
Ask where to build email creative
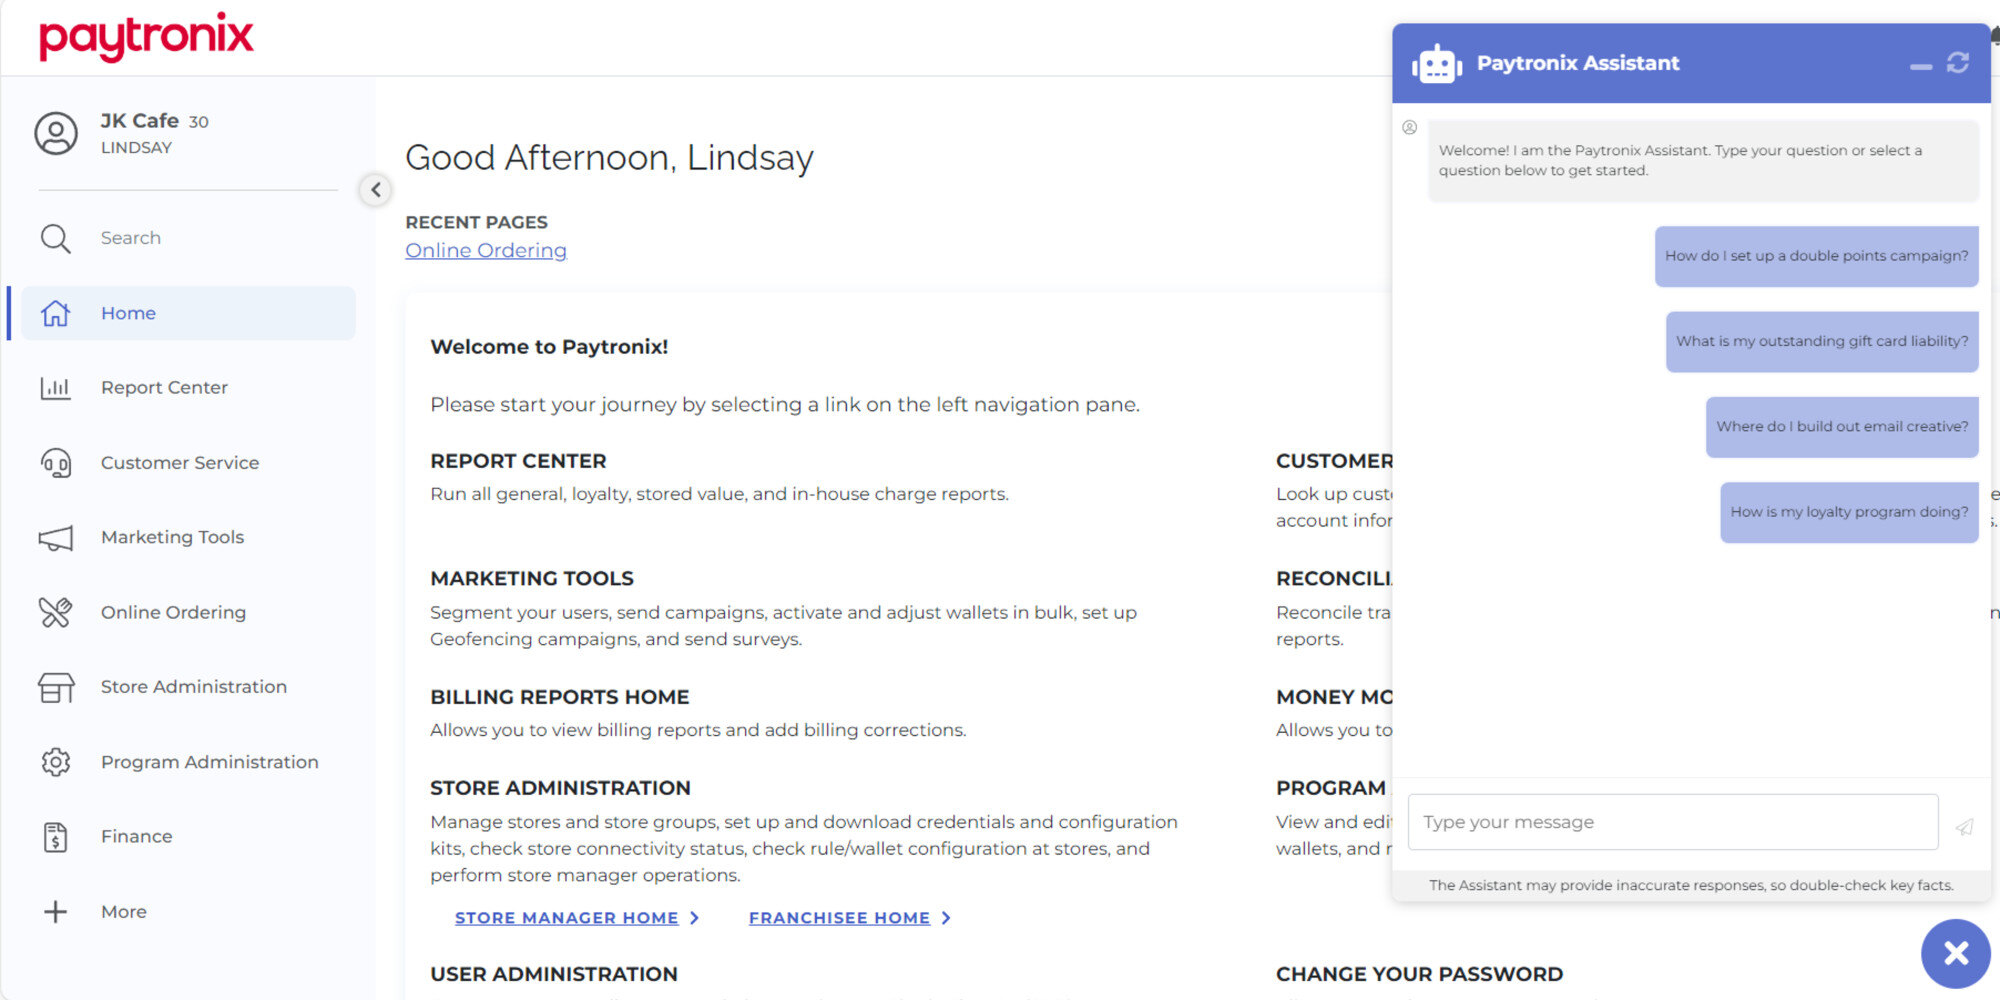[1842, 427]
